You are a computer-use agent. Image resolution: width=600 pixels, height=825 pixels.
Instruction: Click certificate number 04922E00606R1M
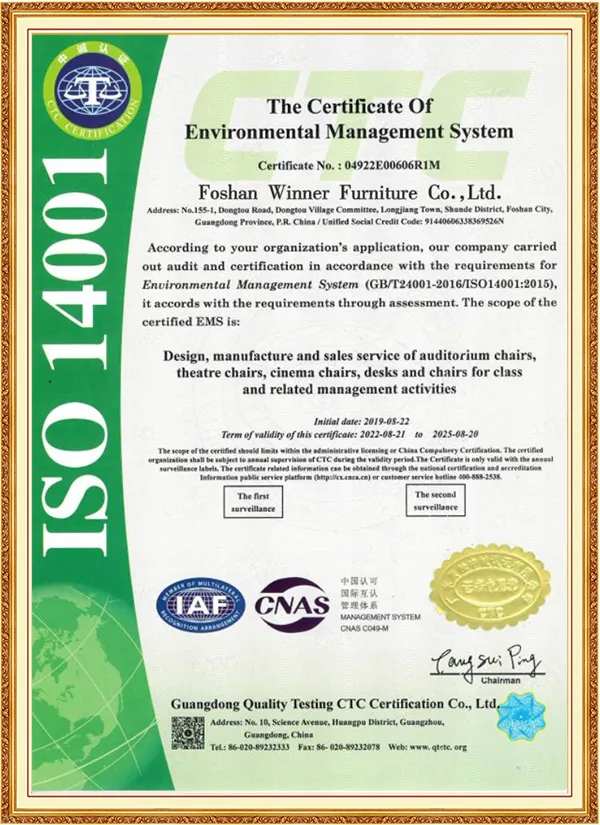392,165
